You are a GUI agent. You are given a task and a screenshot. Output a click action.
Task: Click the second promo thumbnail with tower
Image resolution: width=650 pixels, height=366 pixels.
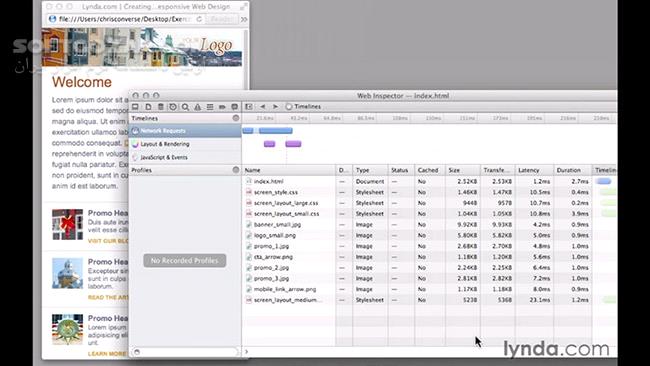tap(68, 273)
